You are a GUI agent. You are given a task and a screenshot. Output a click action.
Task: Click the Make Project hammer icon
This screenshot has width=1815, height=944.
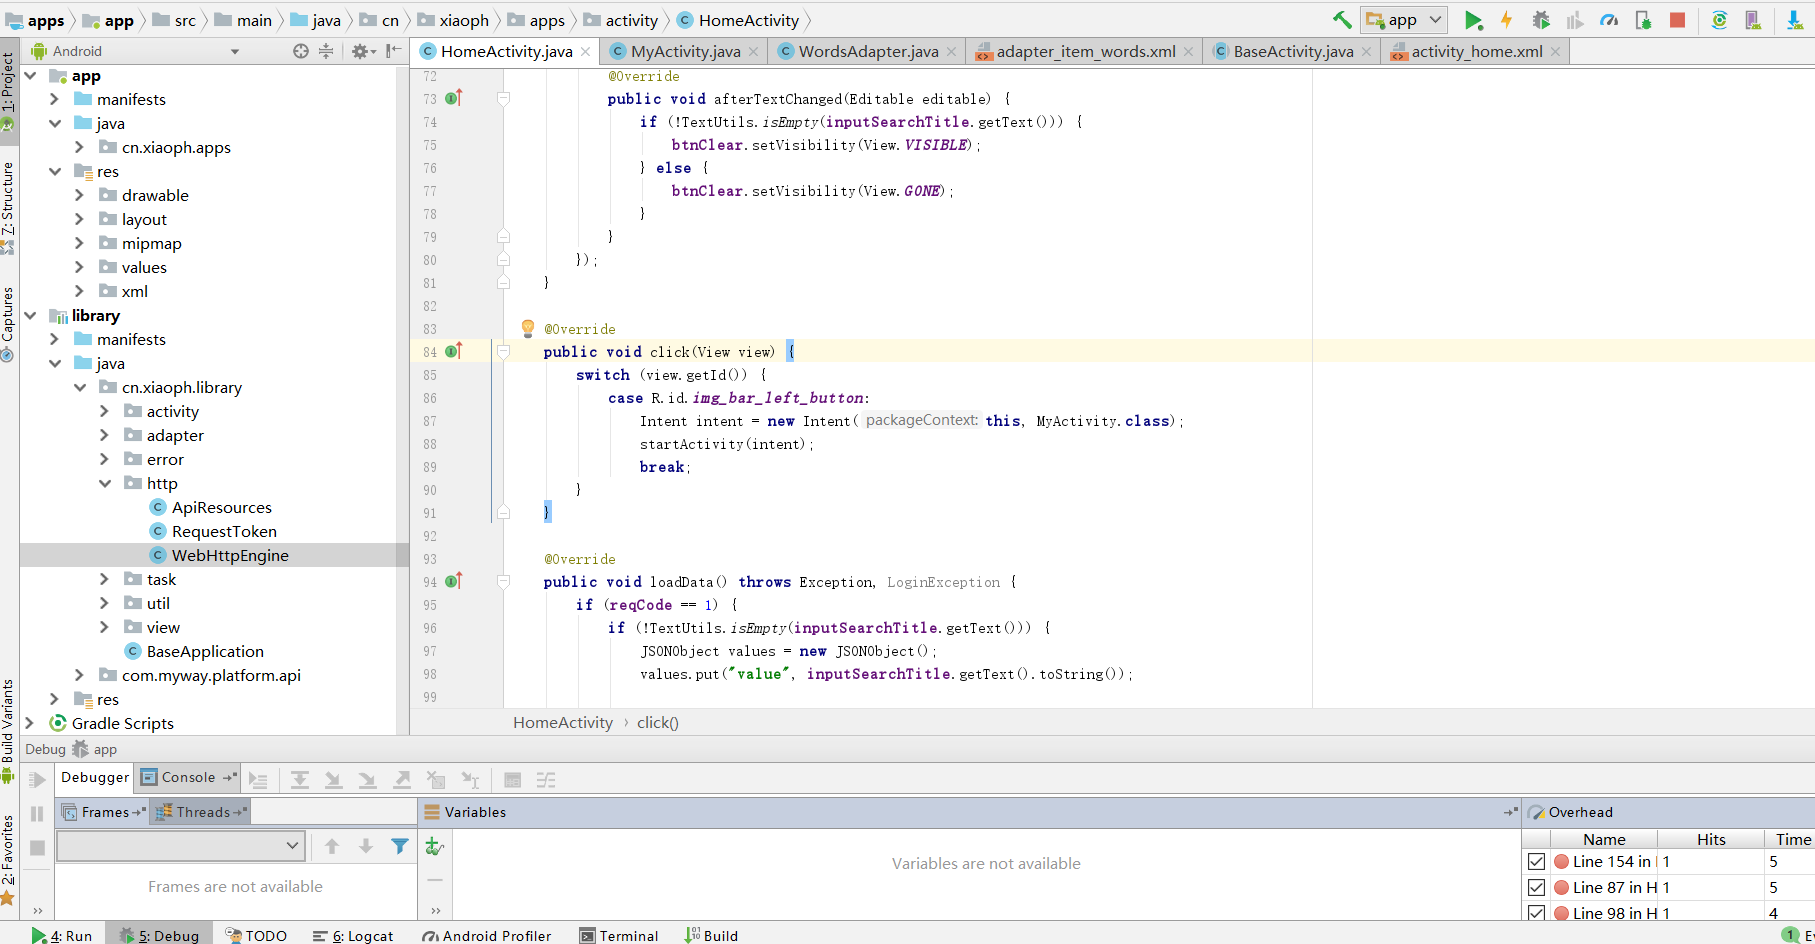click(x=1341, y=20)
